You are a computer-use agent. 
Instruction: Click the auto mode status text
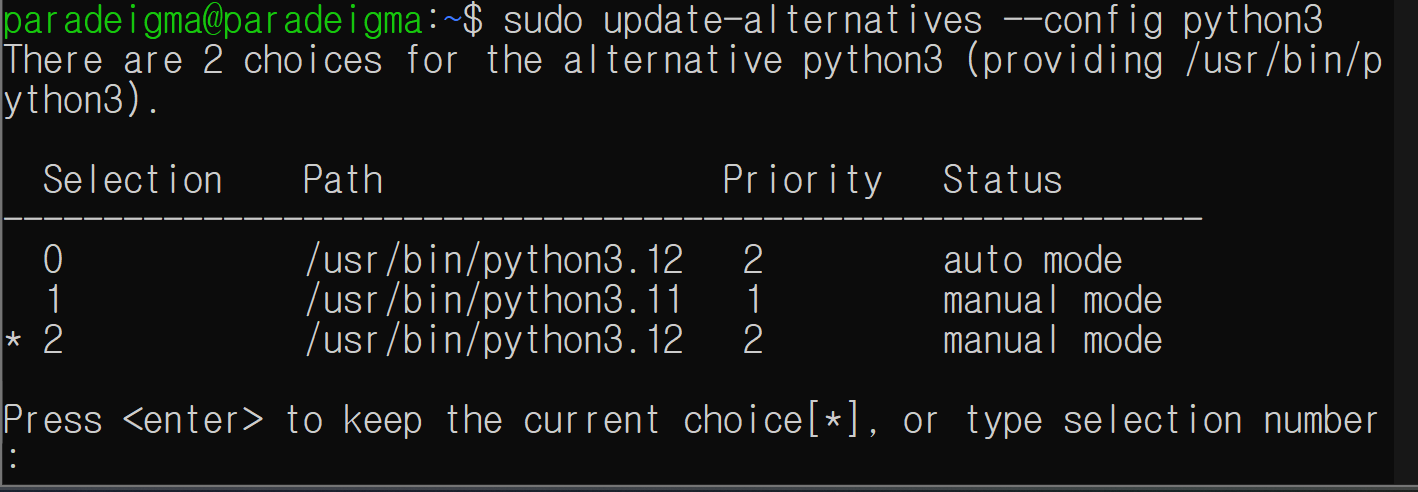coord(1032,261)
